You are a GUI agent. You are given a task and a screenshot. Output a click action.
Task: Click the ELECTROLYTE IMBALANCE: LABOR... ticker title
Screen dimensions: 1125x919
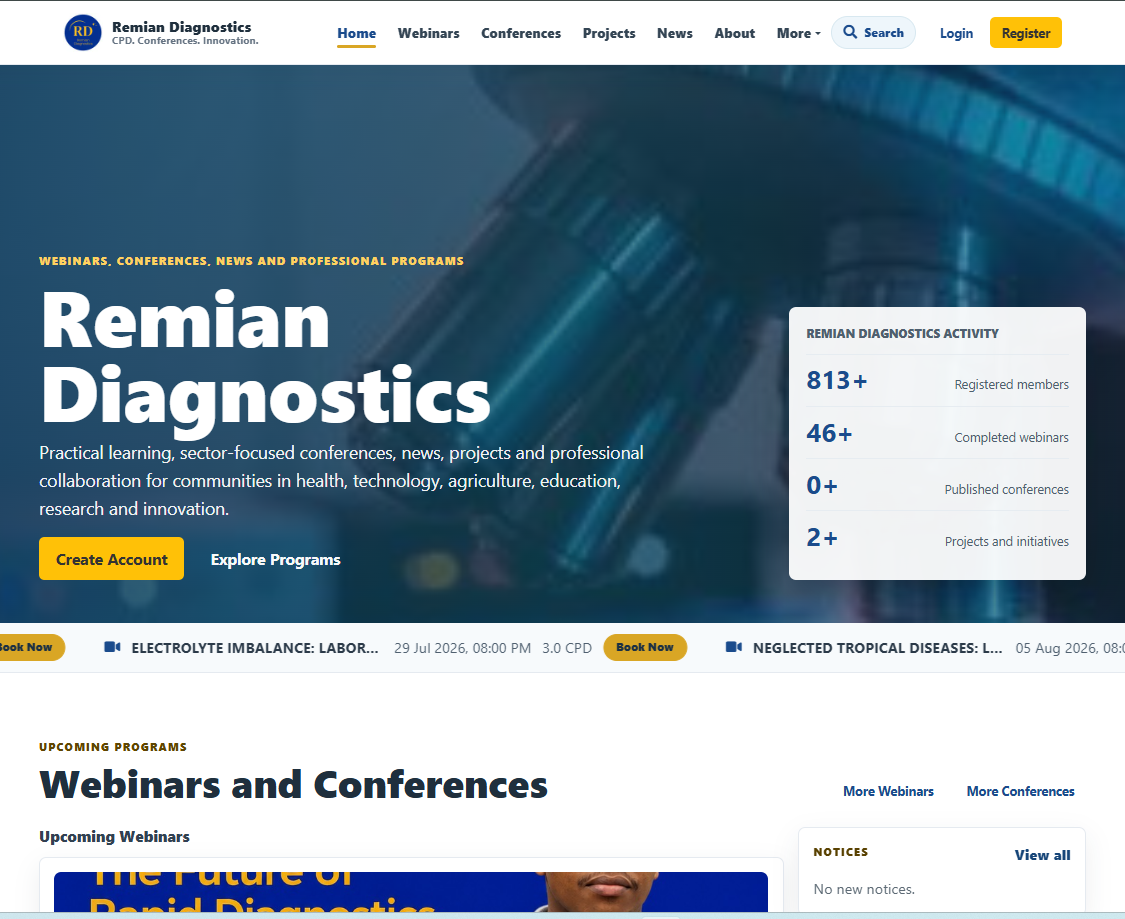[255, 648]
